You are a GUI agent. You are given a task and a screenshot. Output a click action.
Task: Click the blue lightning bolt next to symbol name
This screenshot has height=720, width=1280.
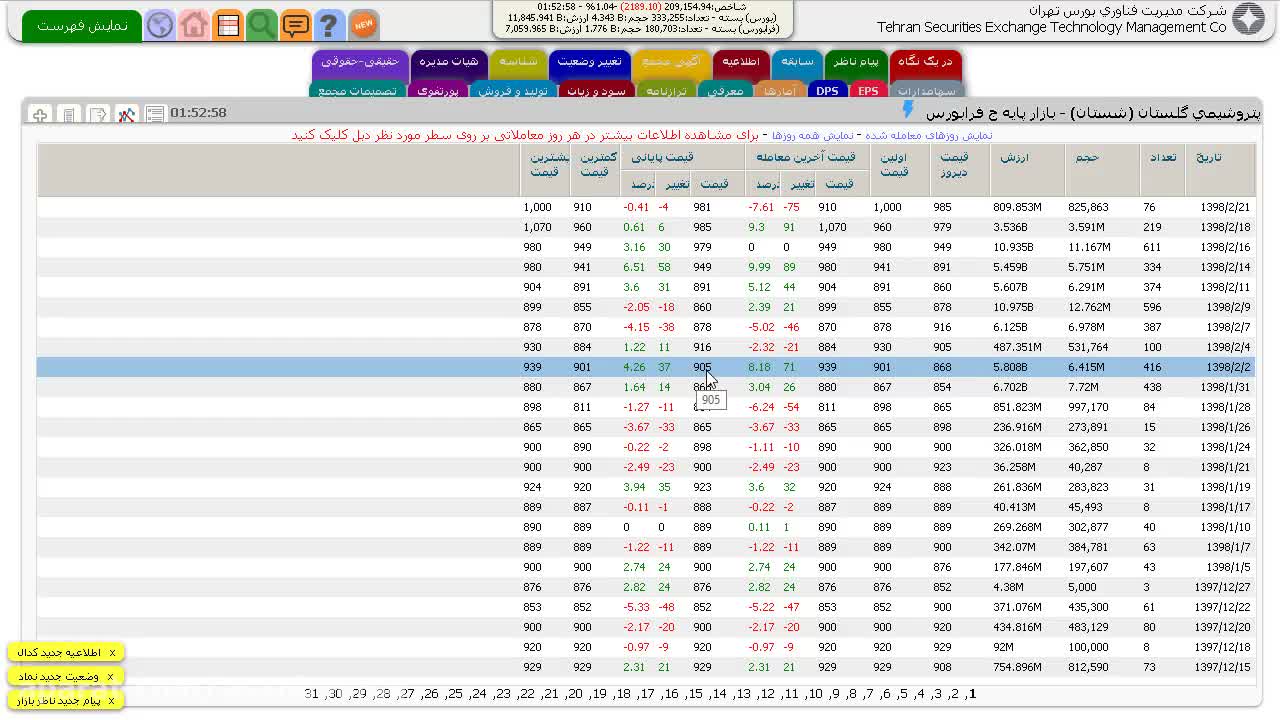pos(909,110)
